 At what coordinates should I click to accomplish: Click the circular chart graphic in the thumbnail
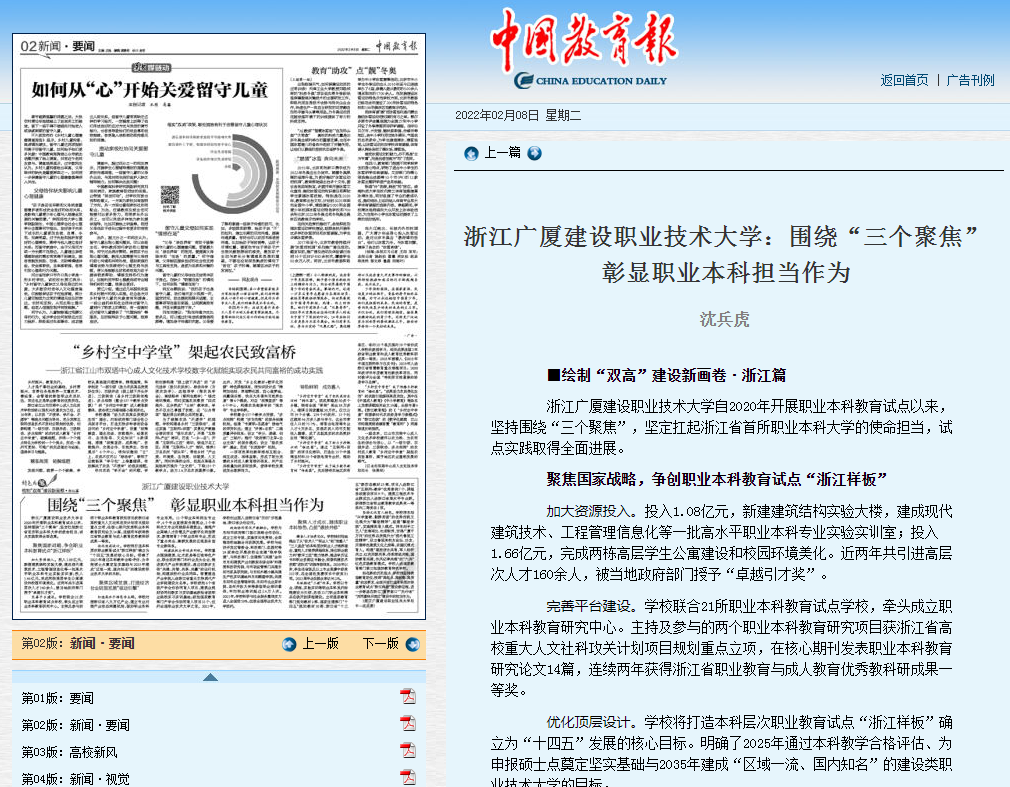point(233,175)
